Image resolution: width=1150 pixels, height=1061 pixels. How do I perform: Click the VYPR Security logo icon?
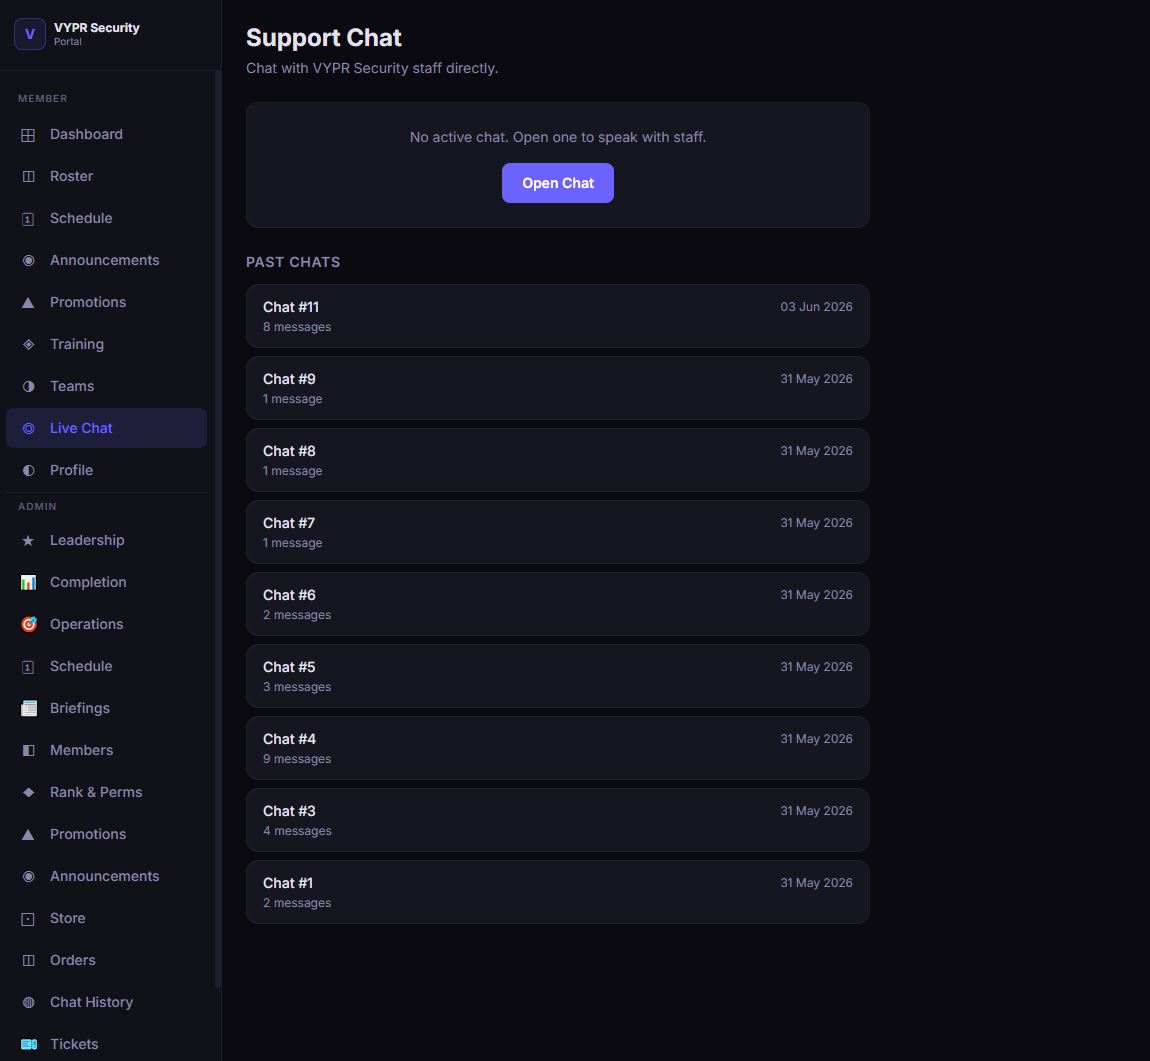point(30,34)
